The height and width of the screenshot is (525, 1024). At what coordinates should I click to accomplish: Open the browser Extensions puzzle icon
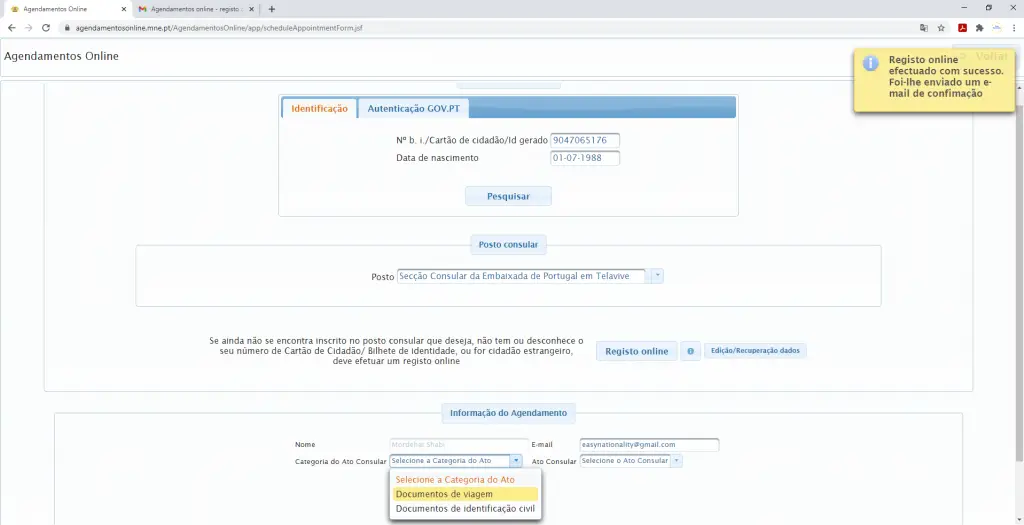pyautogui.click(x=980, y=28)
